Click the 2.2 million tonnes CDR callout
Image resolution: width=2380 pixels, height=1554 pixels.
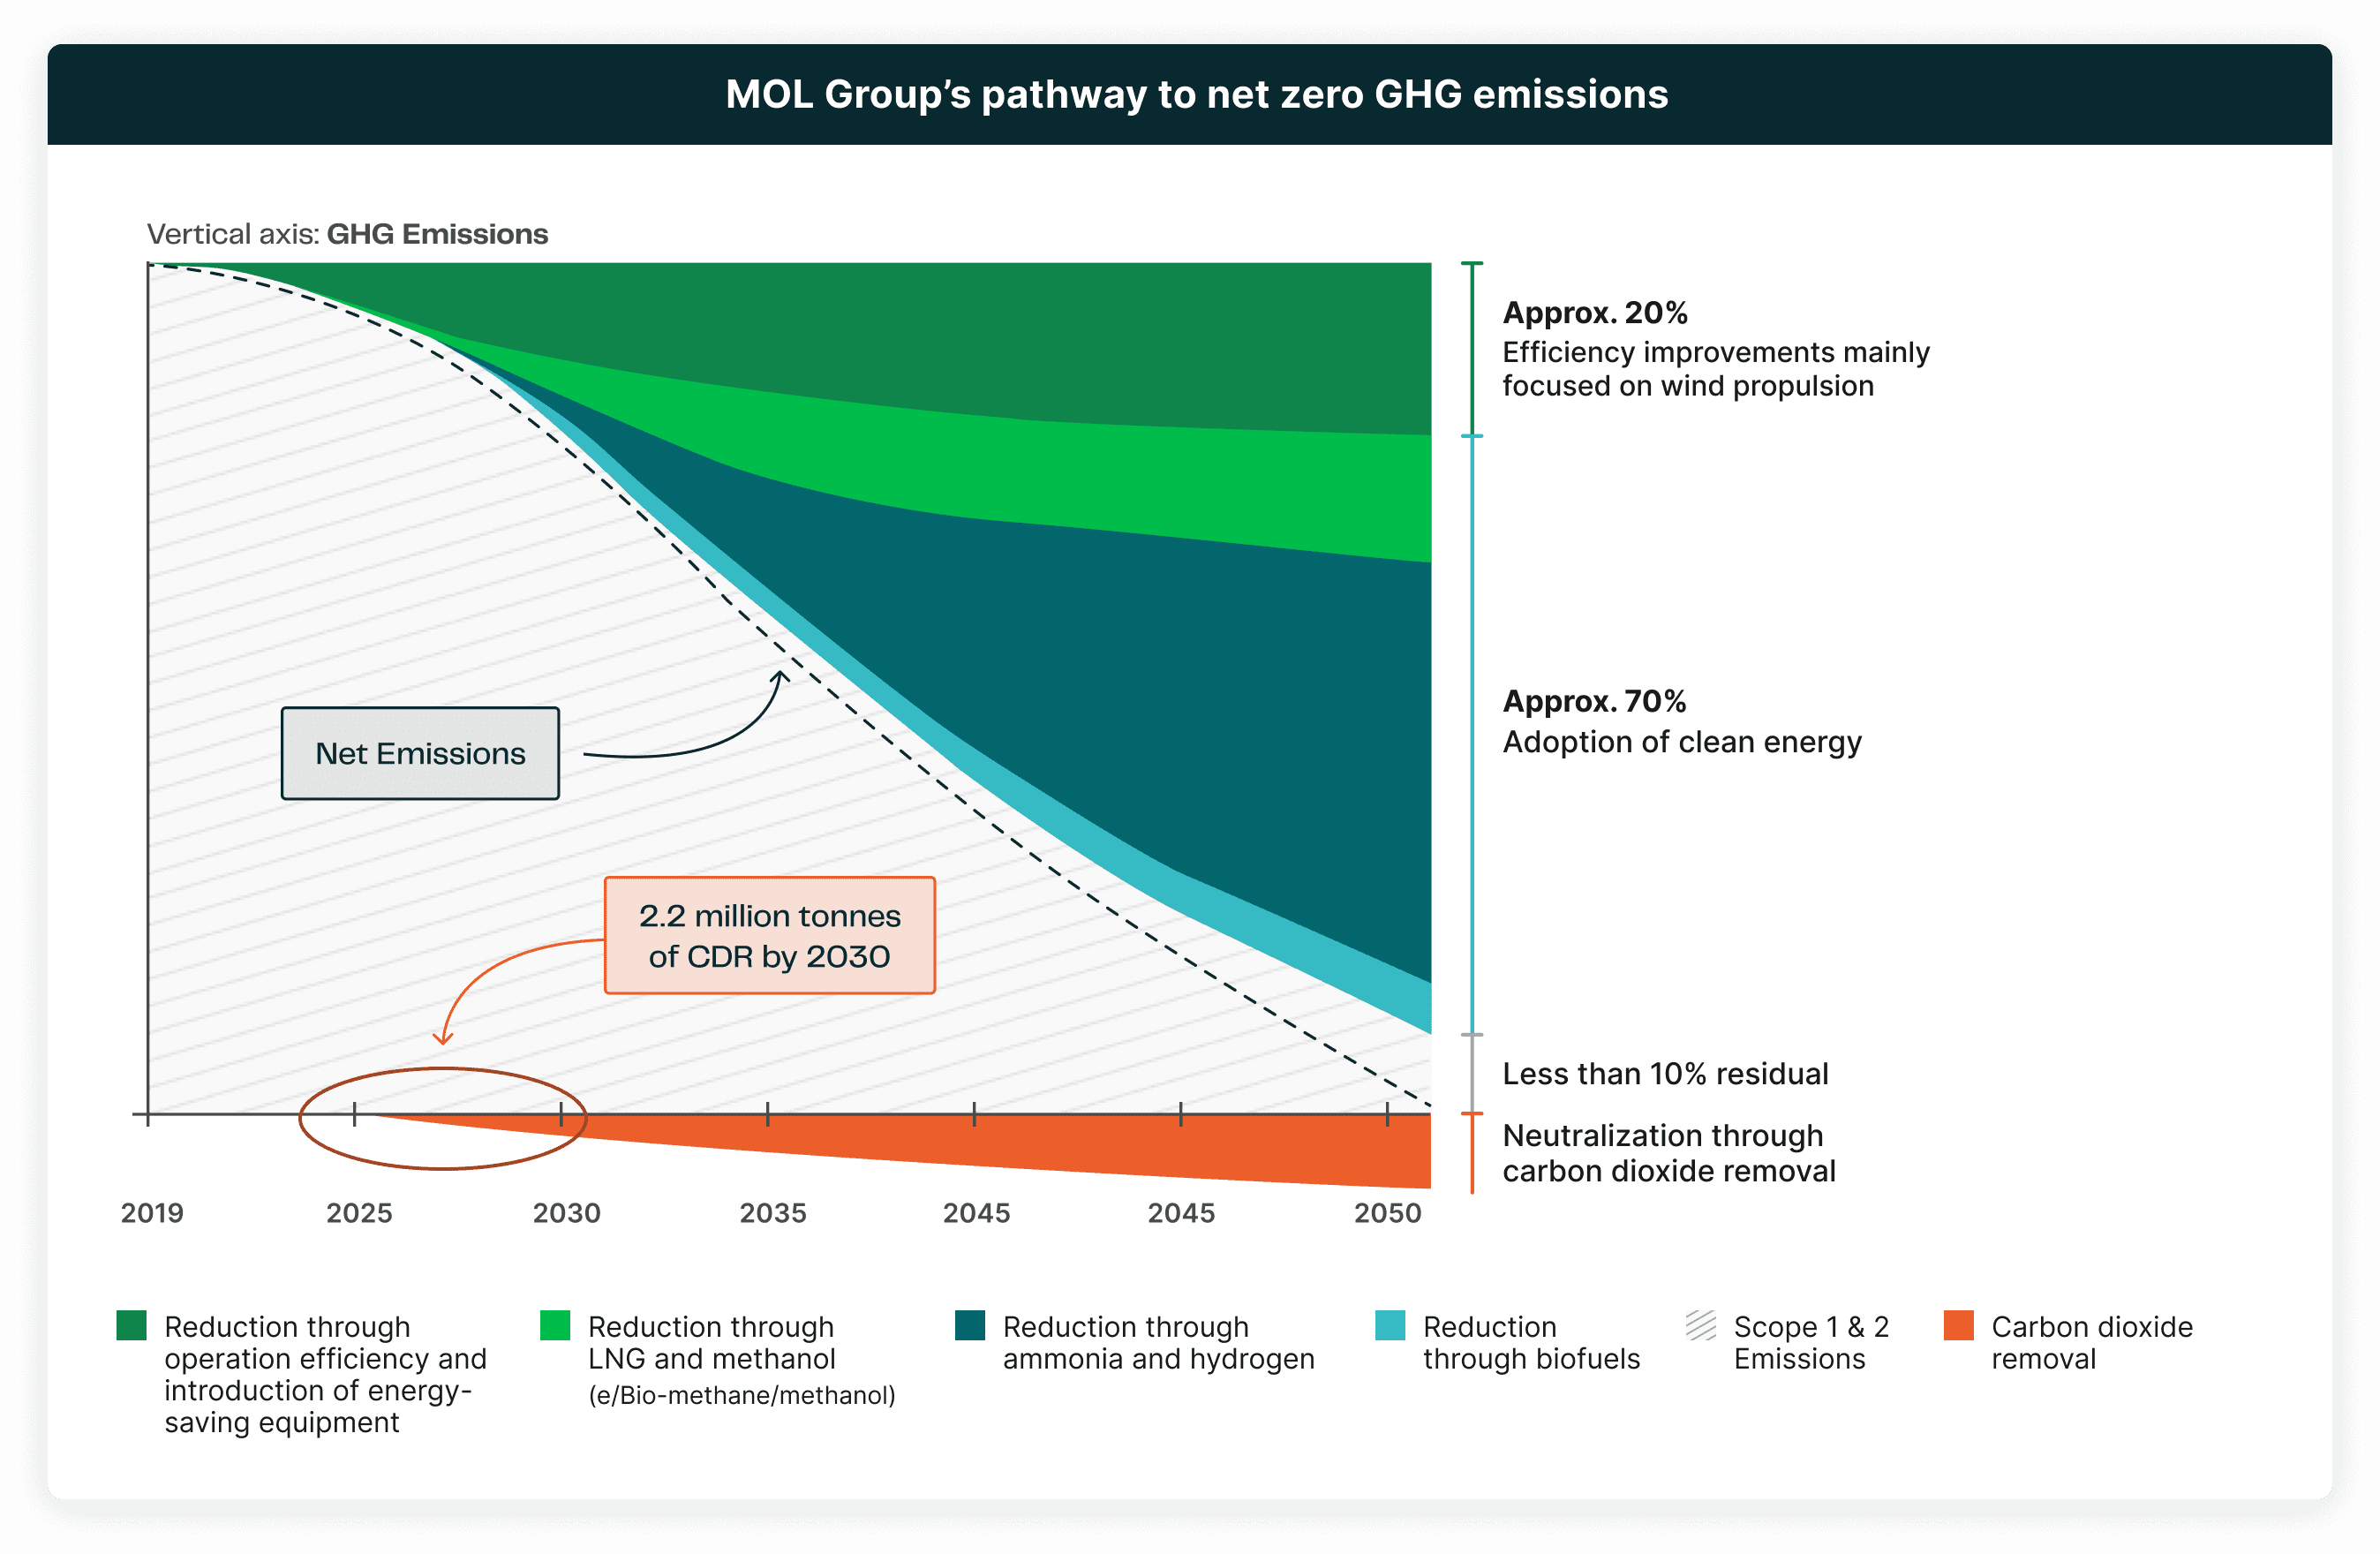769,935
